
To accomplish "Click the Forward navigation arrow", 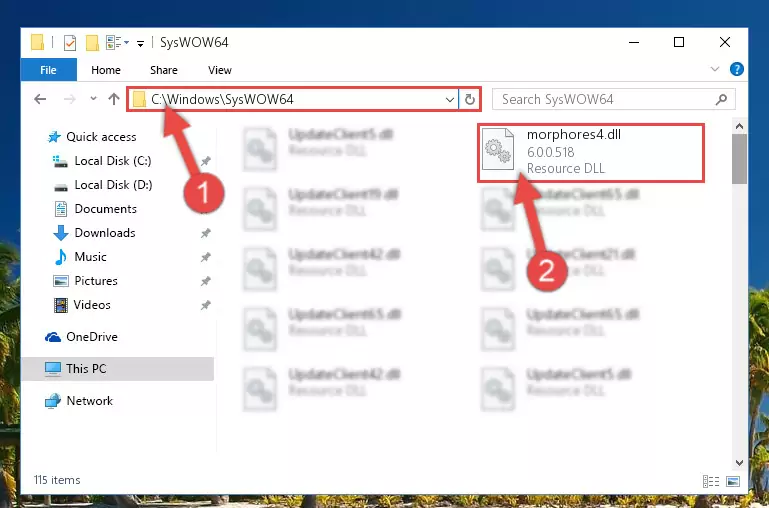I will (70, 100).
